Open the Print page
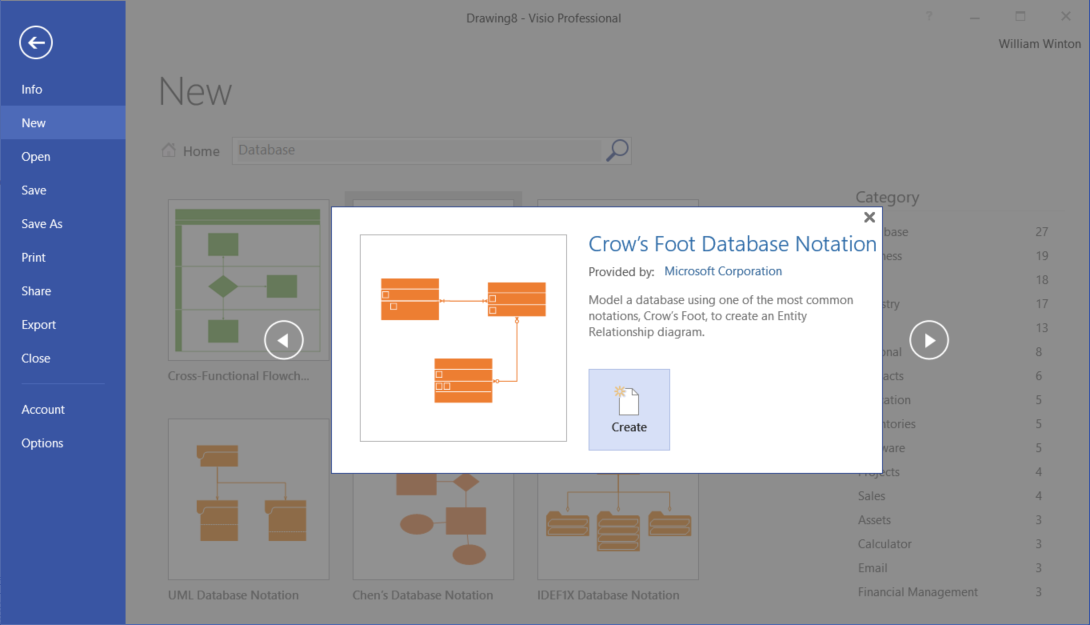 (33, 257)
